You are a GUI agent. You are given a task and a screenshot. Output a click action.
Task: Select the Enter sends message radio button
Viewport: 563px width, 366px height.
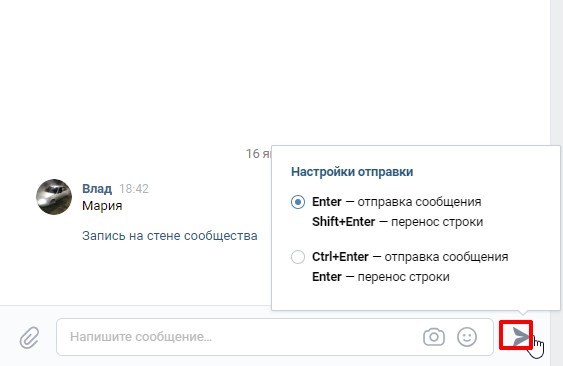298,202
